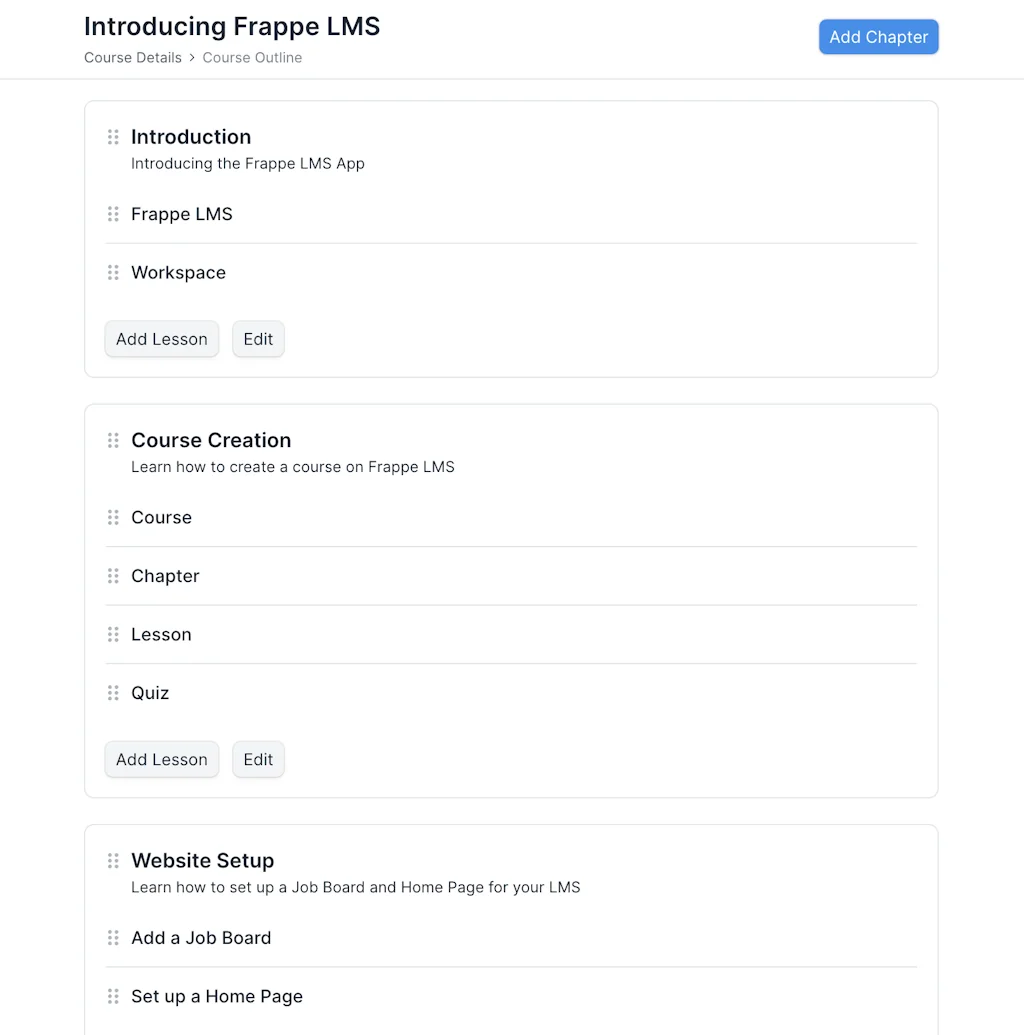
Task: Click drag handle next to Add a Job Board
Action: (113, 938)
